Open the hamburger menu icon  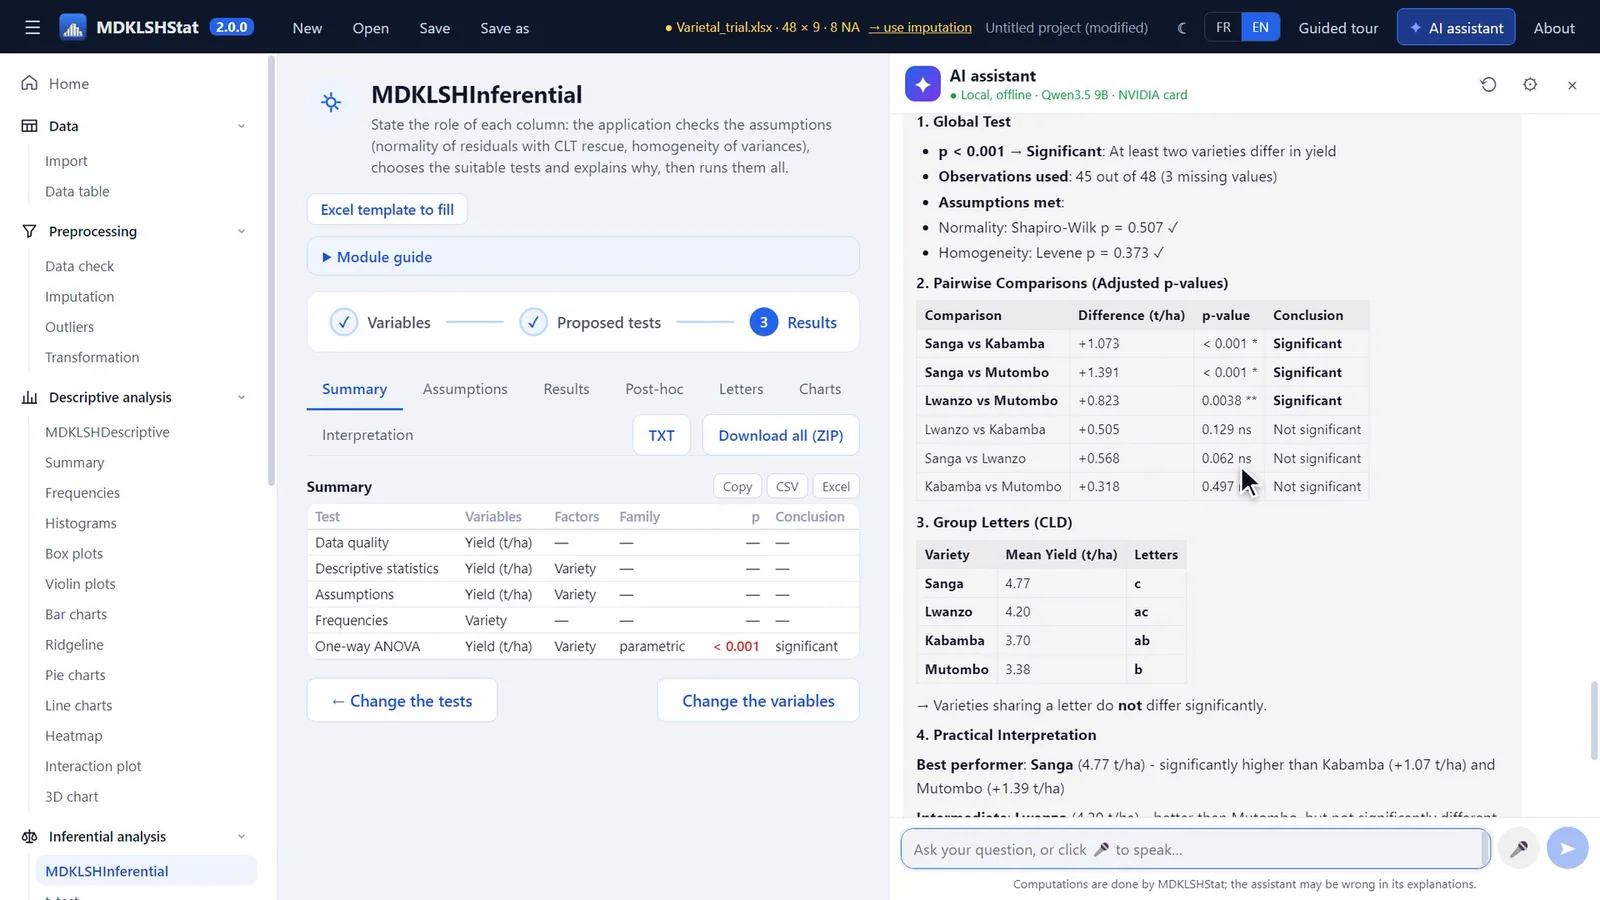[33, 27]
